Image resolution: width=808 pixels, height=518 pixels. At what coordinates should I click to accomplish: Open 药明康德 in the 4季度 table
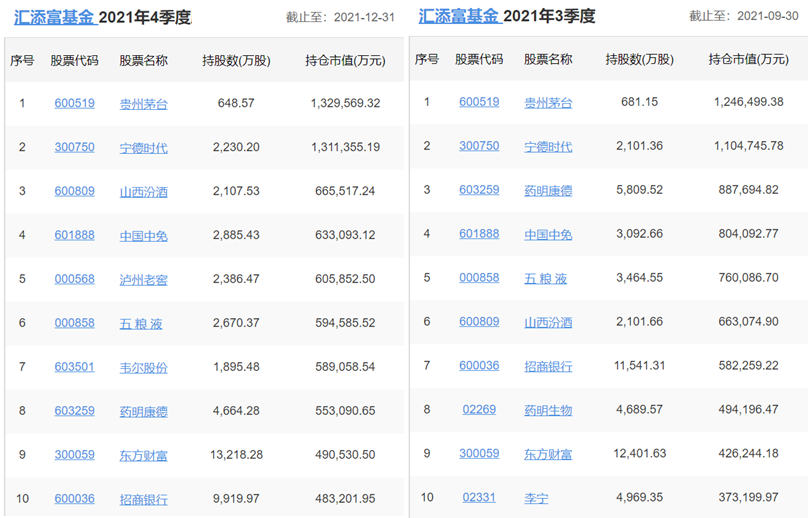click(144, 412)
